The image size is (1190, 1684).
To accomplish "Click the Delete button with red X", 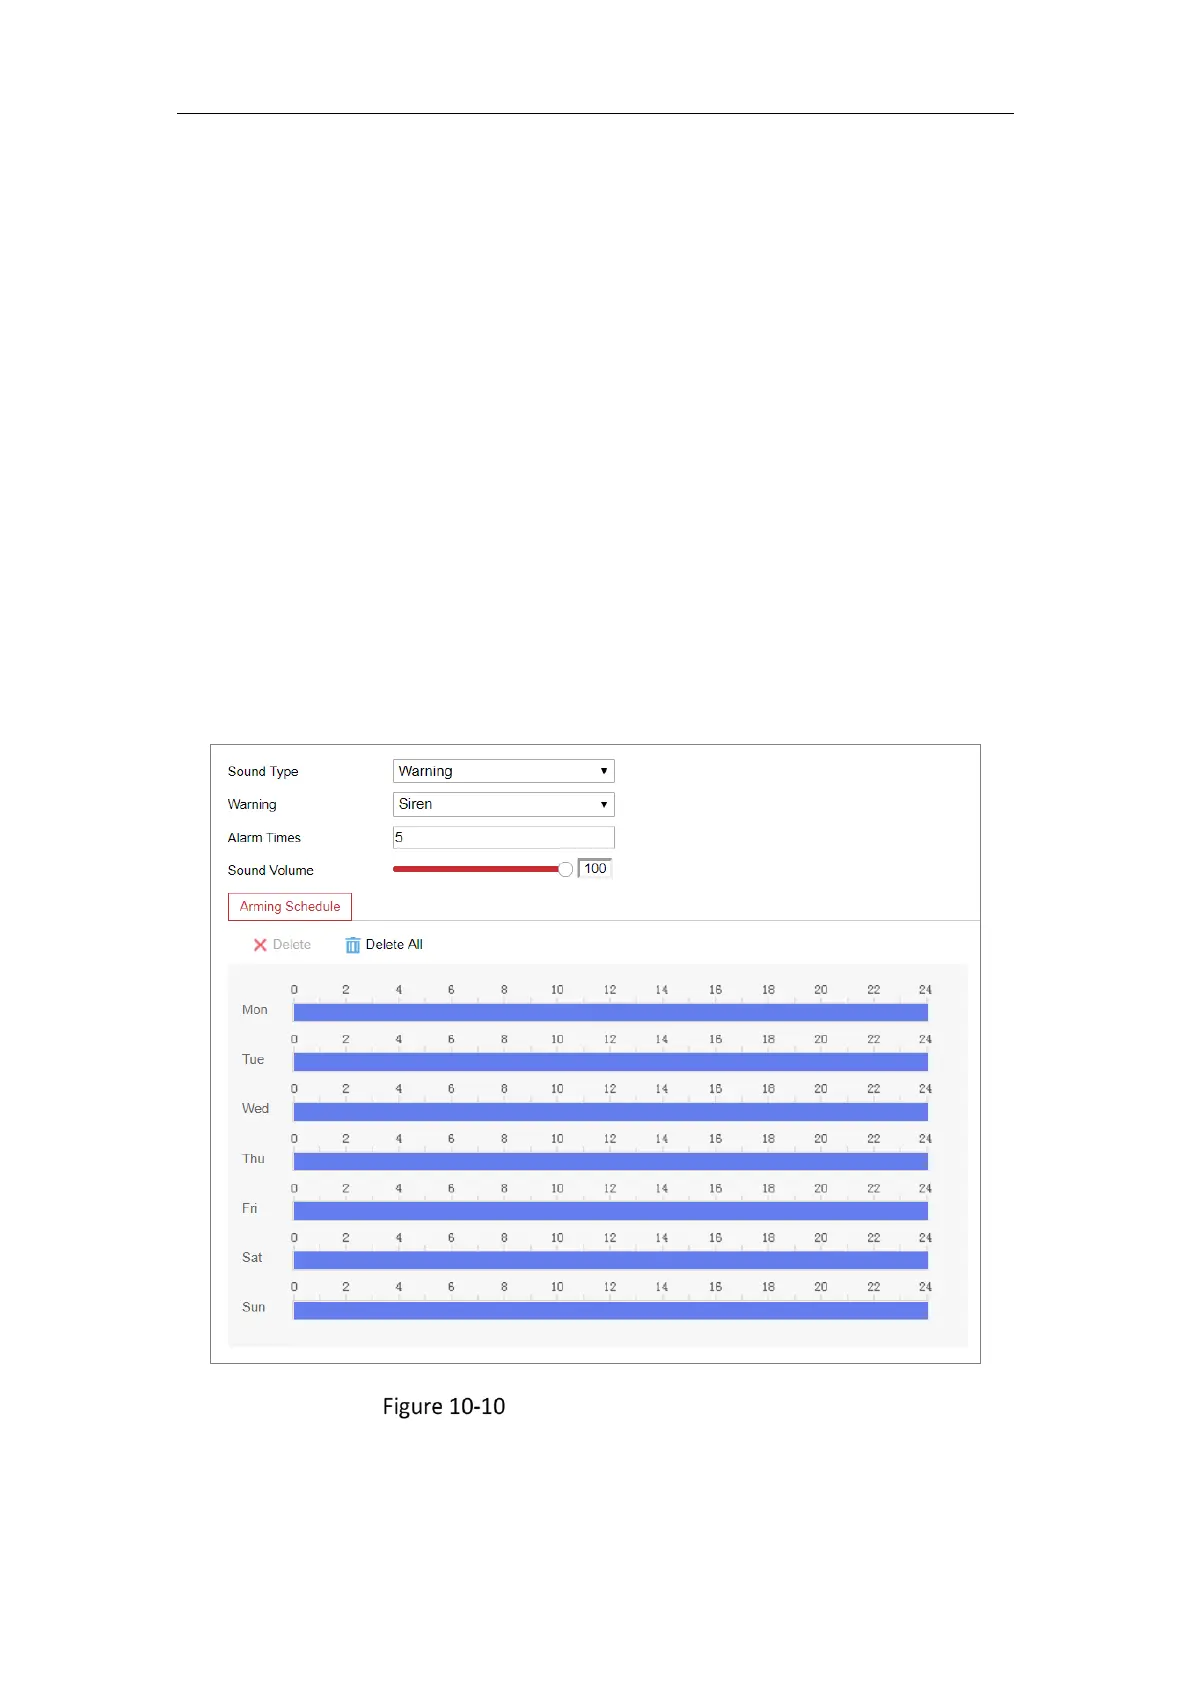I will 282,944.
